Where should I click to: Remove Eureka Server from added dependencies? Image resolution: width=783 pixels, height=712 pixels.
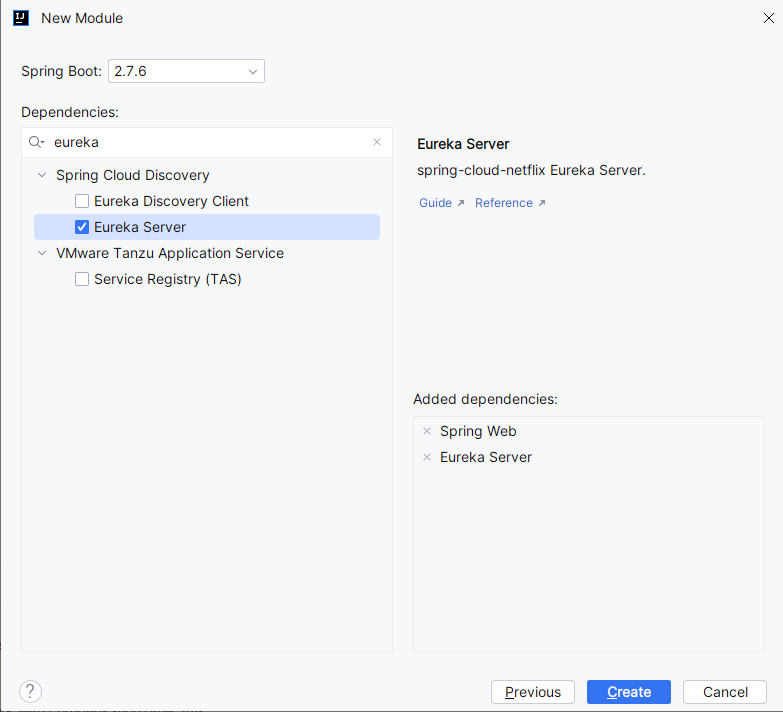[x=427, y=457]
